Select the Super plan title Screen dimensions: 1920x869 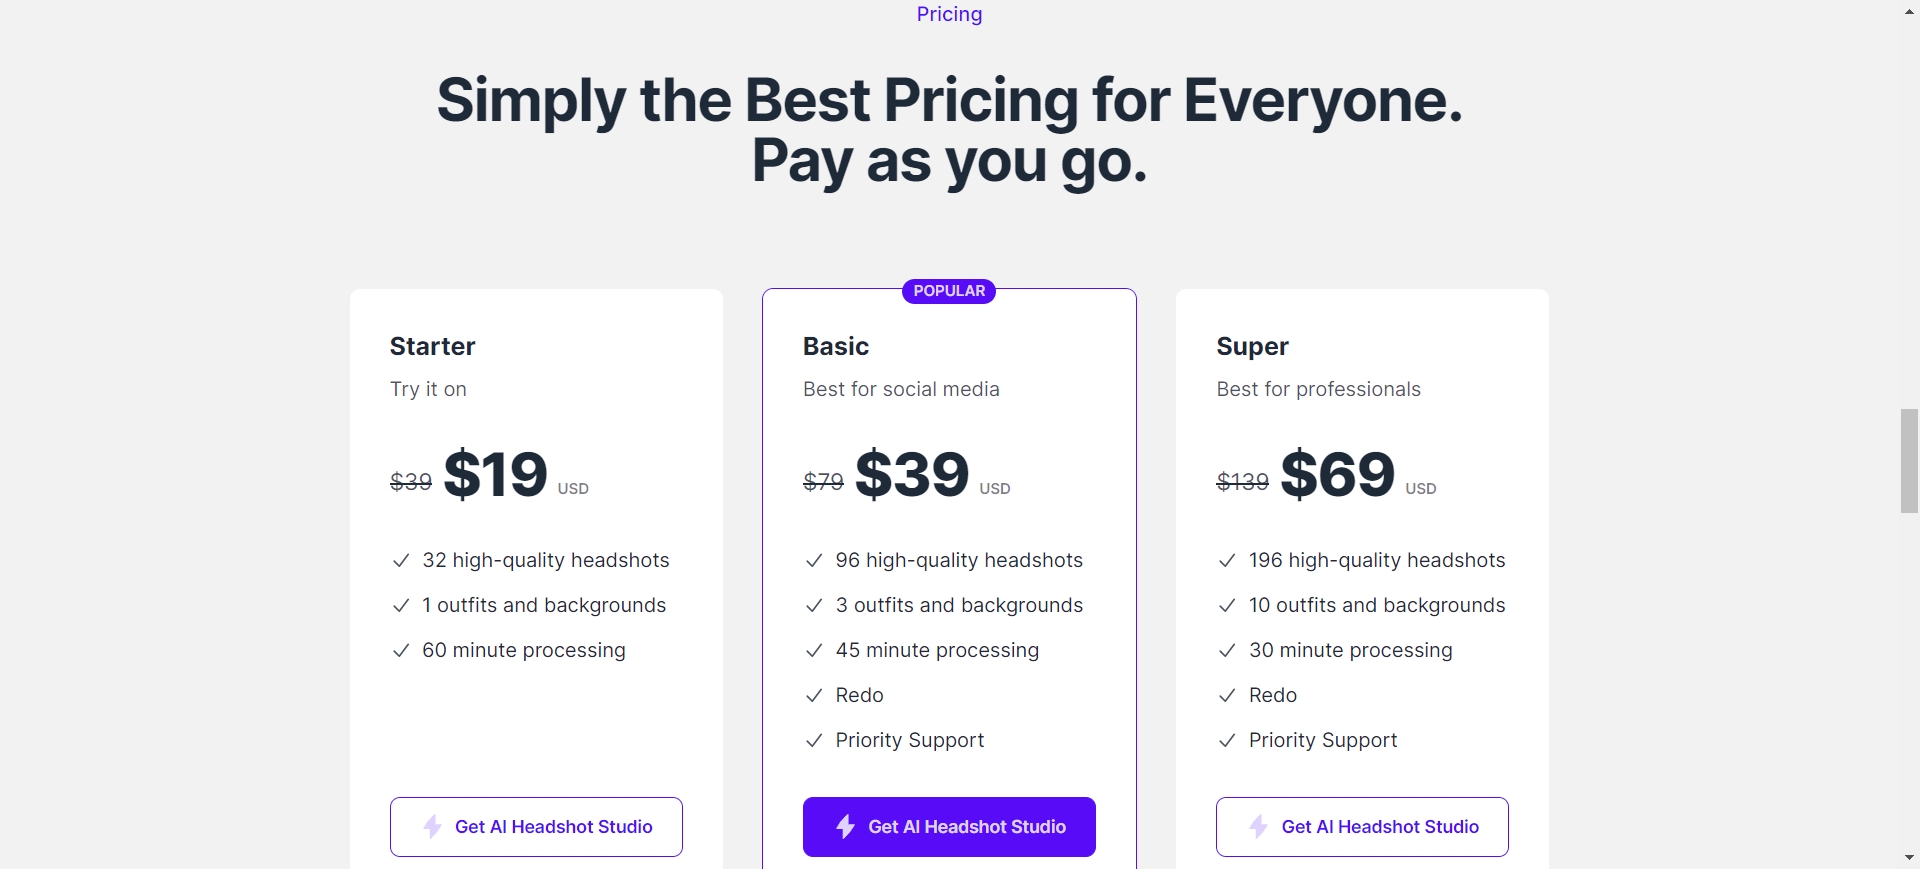tap(1252, 346)
